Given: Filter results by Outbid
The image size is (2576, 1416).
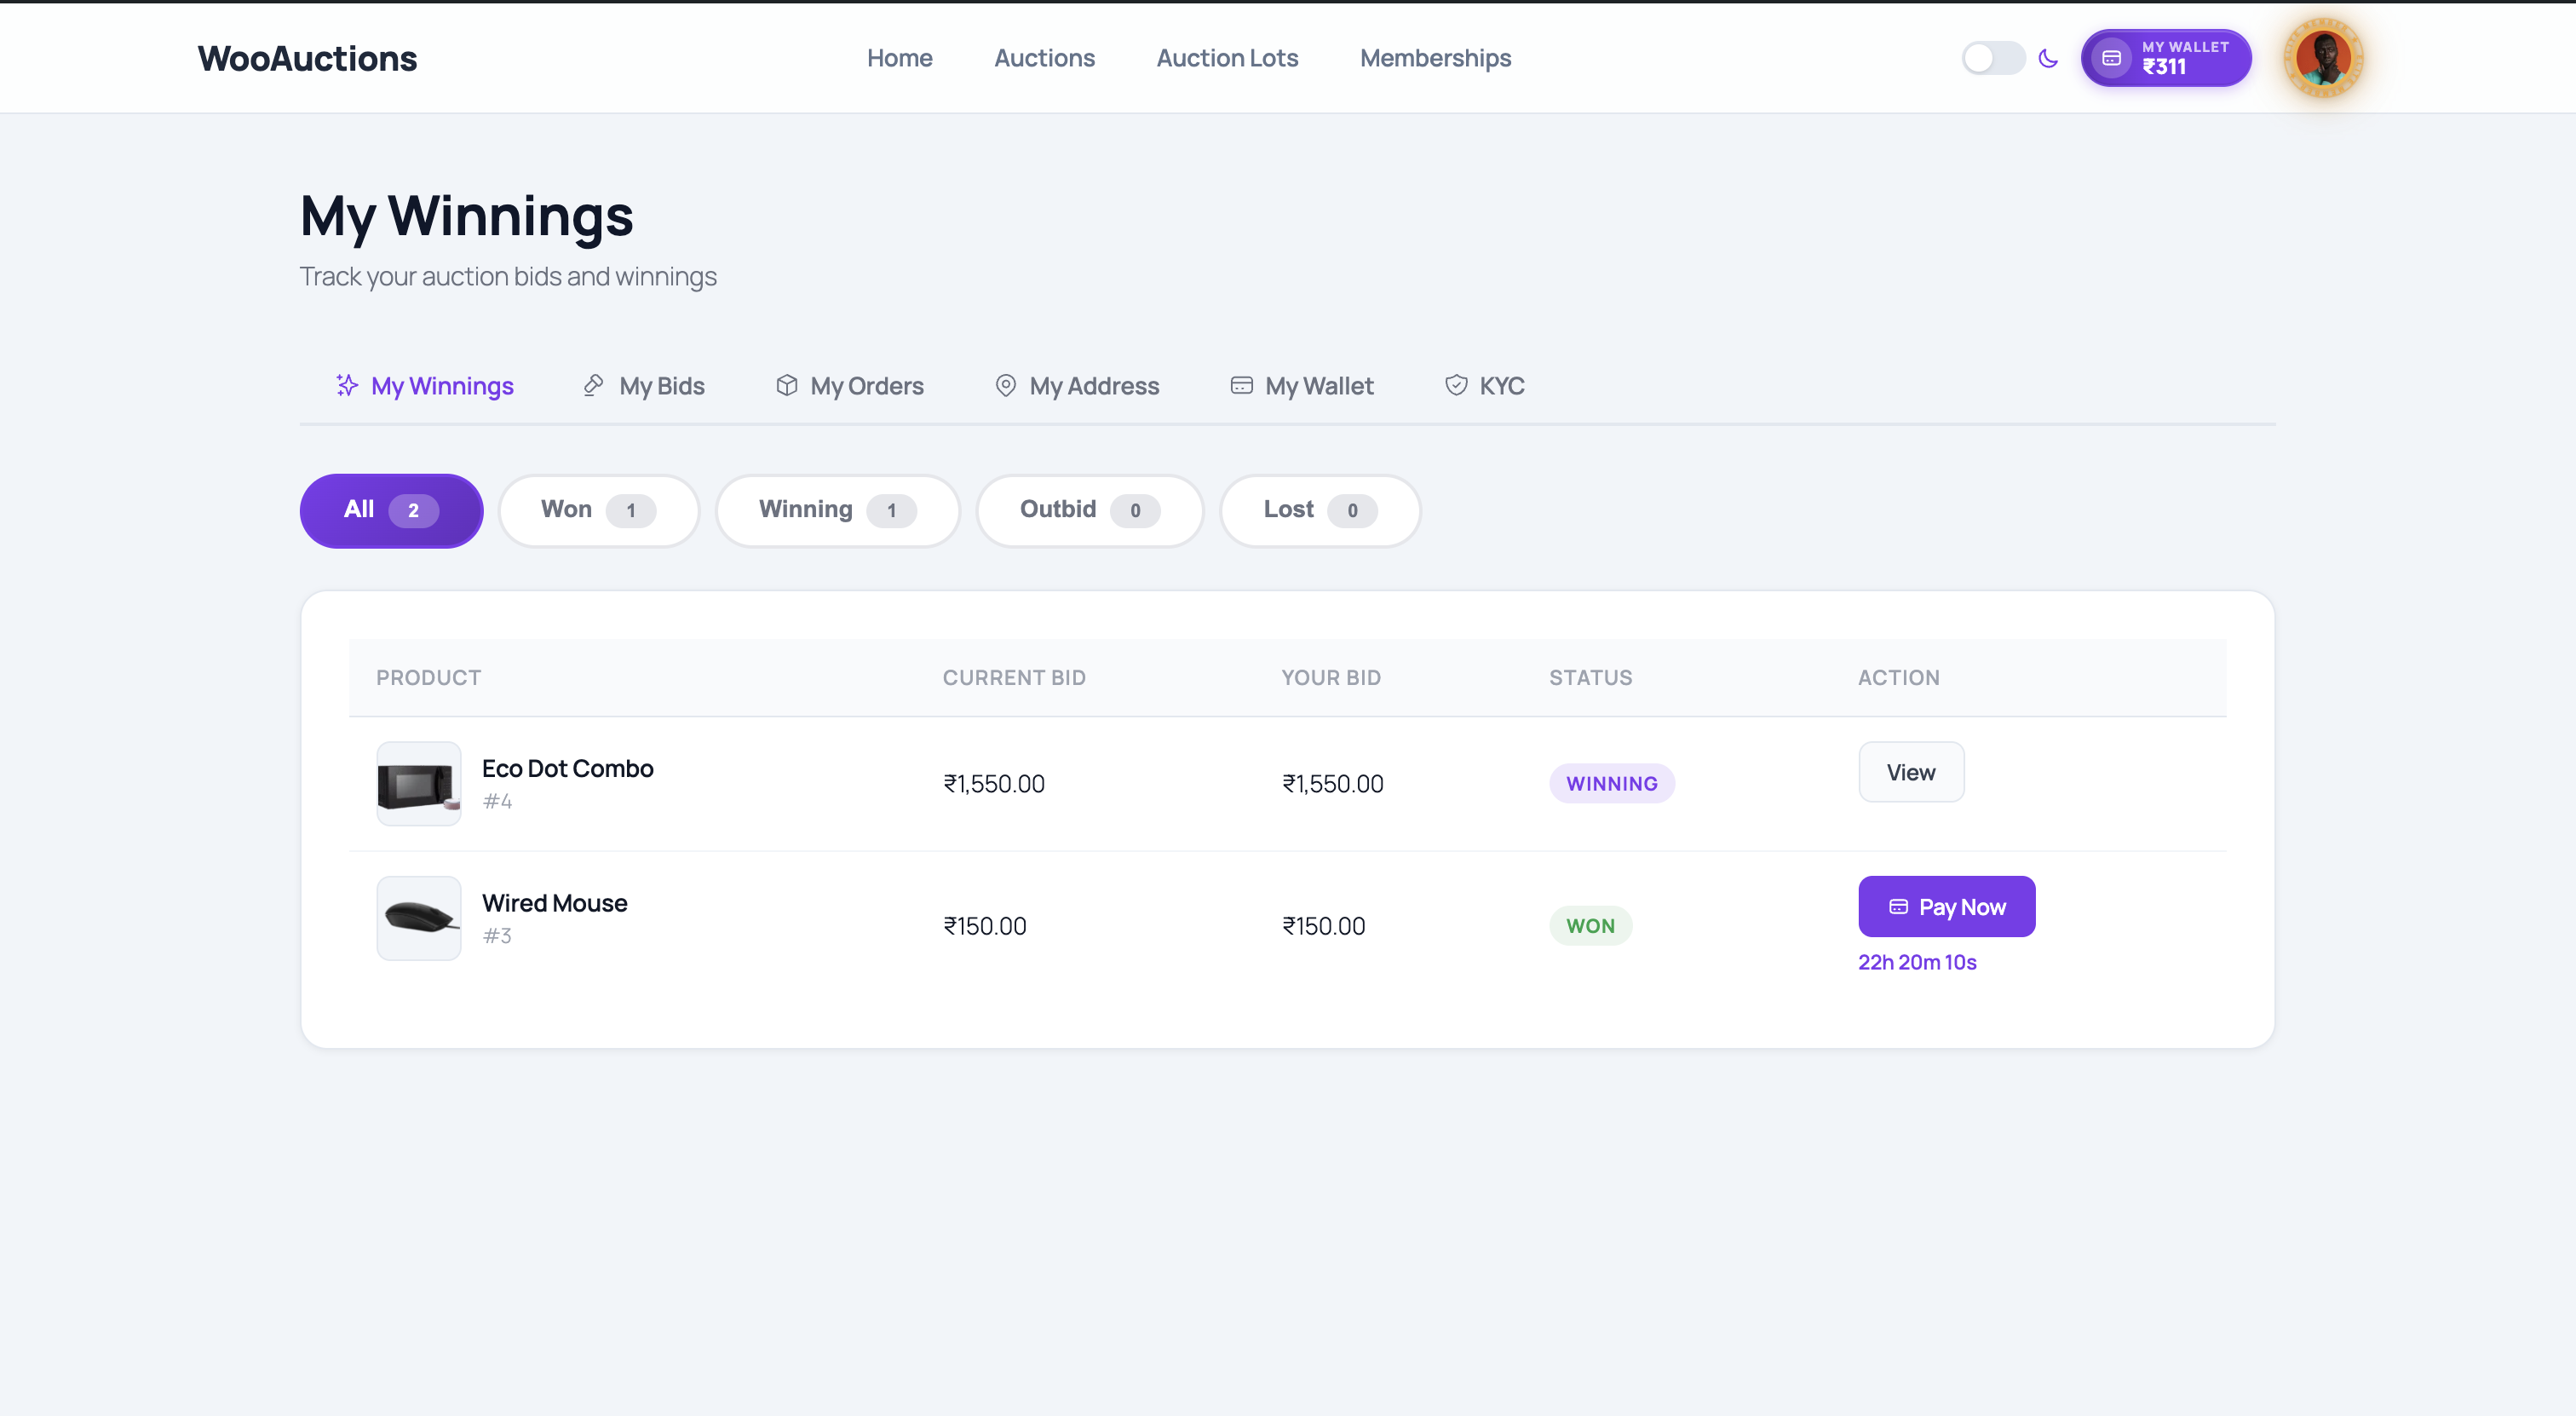Looking at the screenshot, I should (x=1089, y=510).
